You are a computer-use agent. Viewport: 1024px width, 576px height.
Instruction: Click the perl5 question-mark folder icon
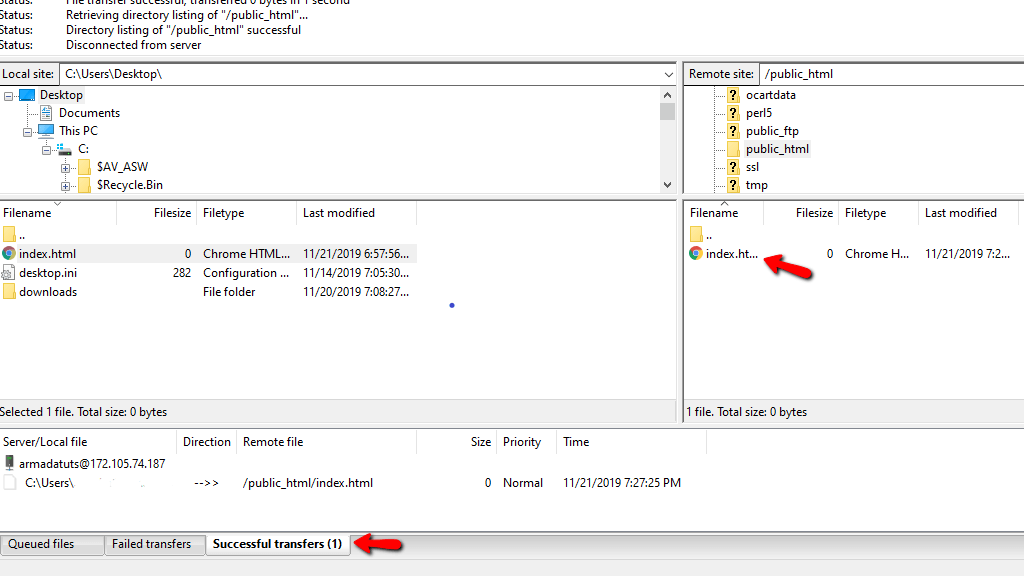733,113
